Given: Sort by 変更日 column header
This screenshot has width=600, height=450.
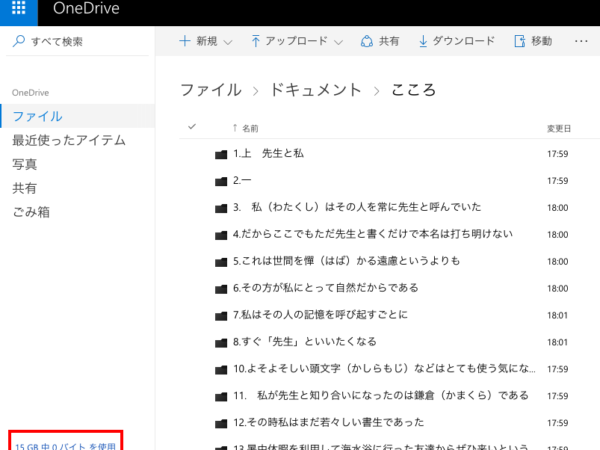Looking at the screenshot, I should (x=559, y=129).
